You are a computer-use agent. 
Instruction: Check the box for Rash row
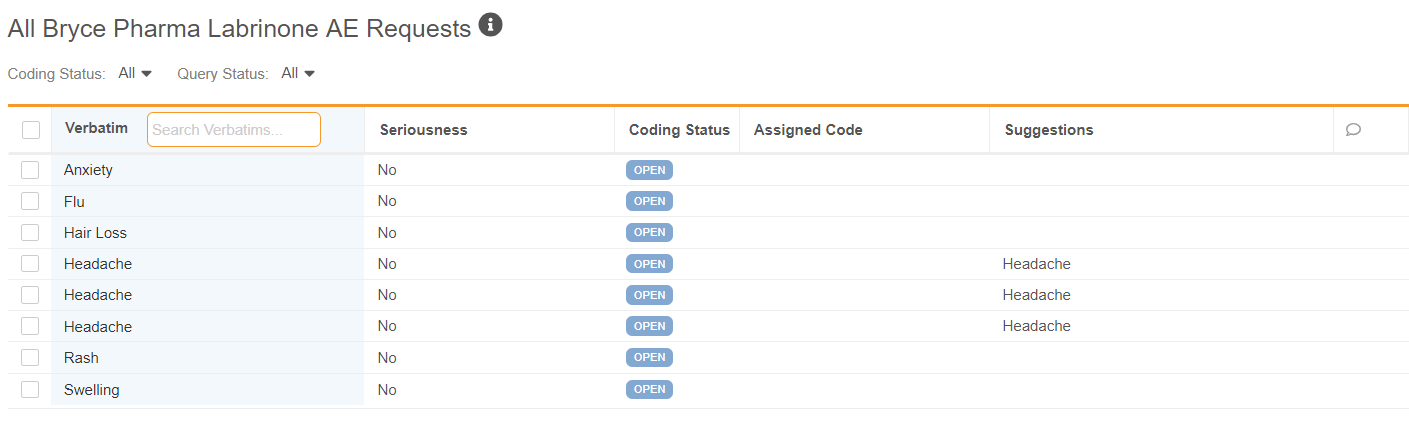click(x=30, y=358)
